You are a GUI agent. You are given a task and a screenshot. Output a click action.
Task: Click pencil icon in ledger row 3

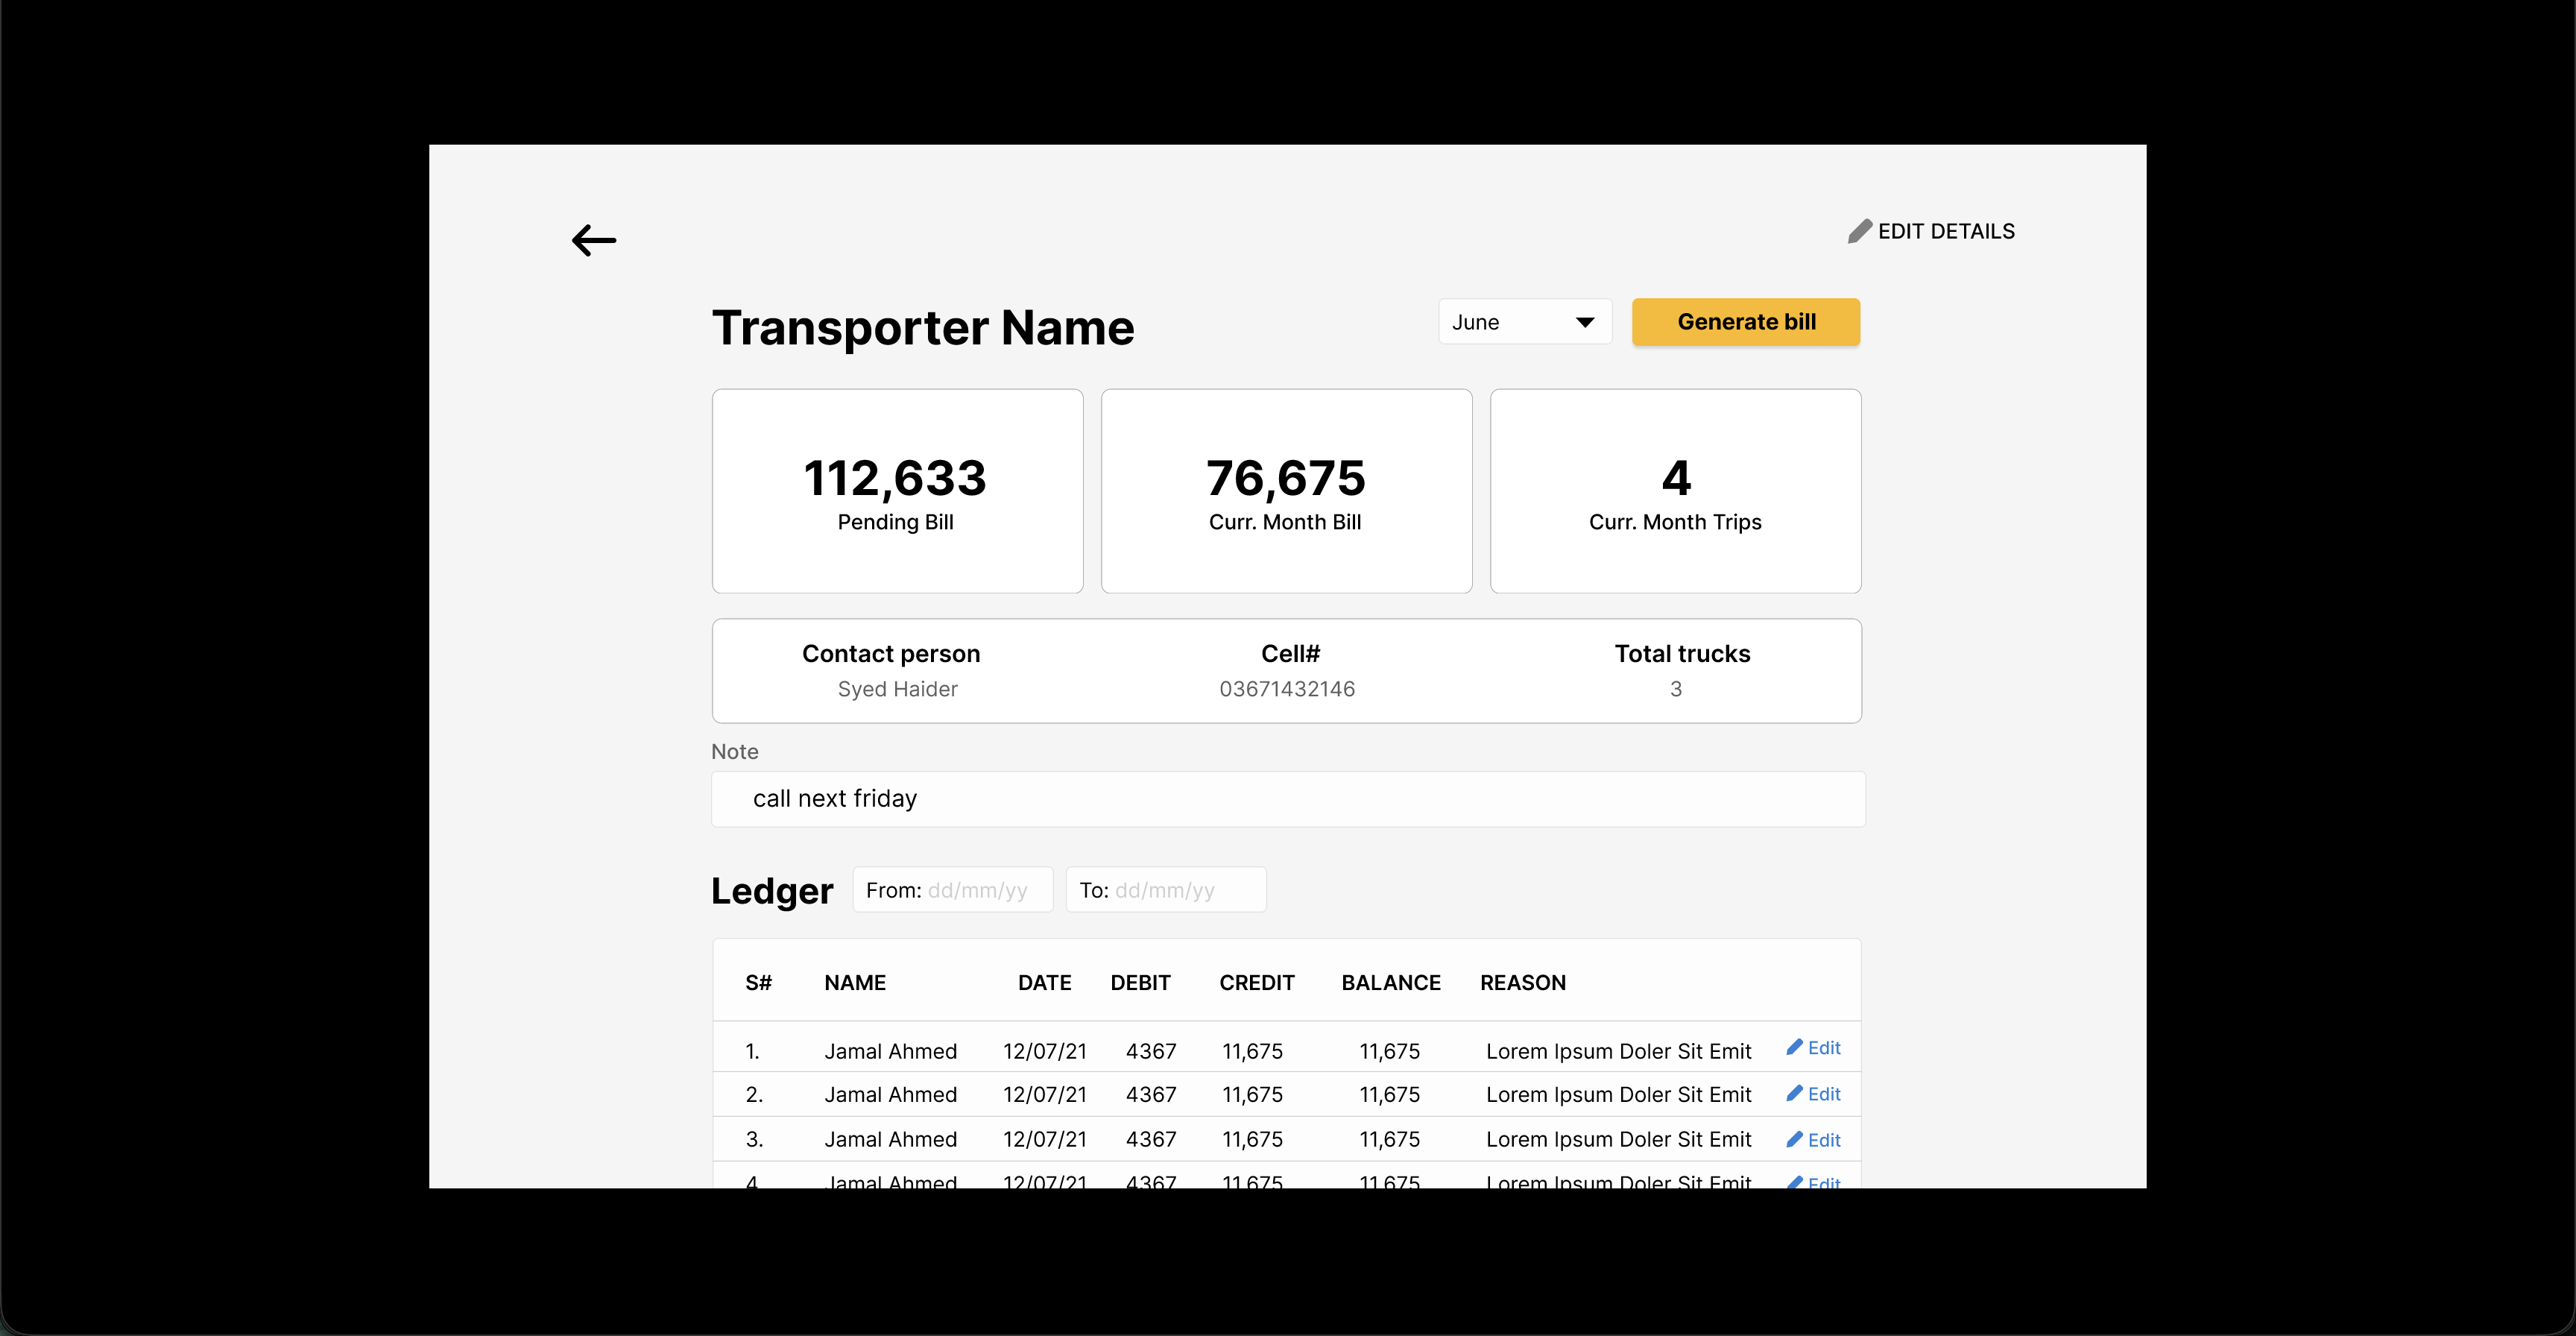(1794, 1139)
